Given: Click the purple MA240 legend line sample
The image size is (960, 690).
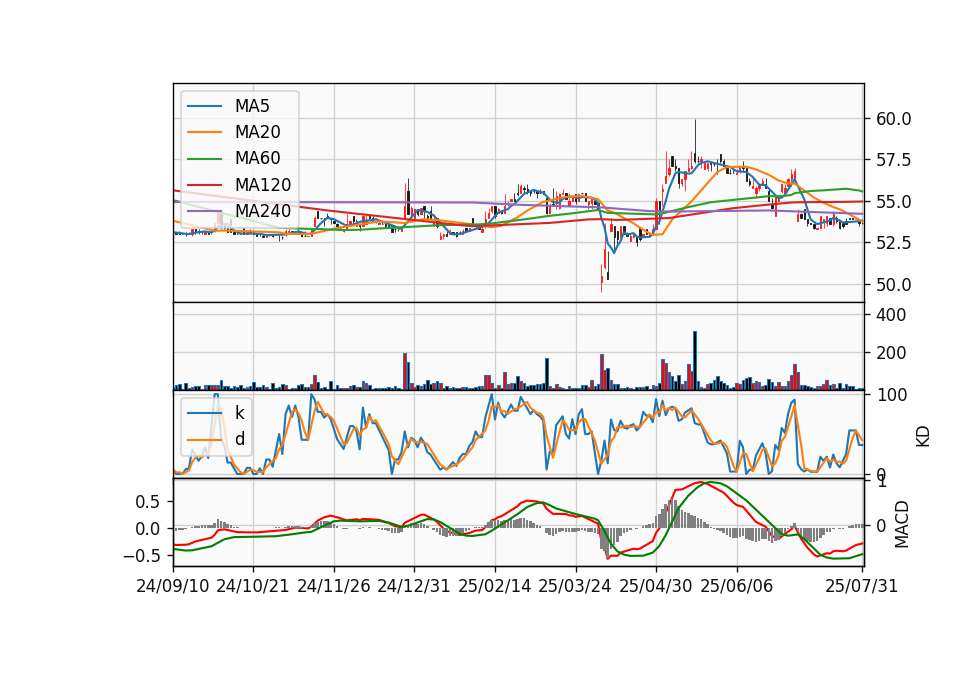Looking at the screenshot, I should coord(204,211).
